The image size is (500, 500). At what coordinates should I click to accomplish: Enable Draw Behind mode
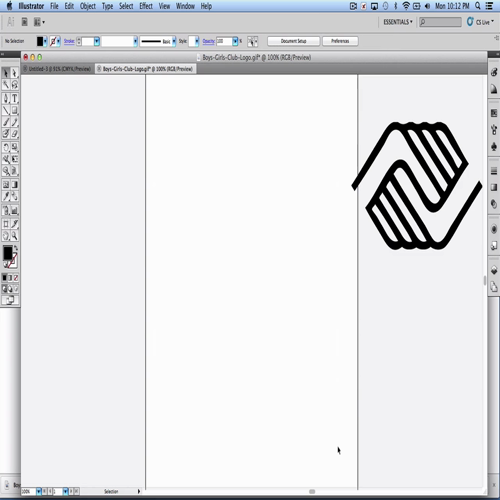[x=10, y=289]
